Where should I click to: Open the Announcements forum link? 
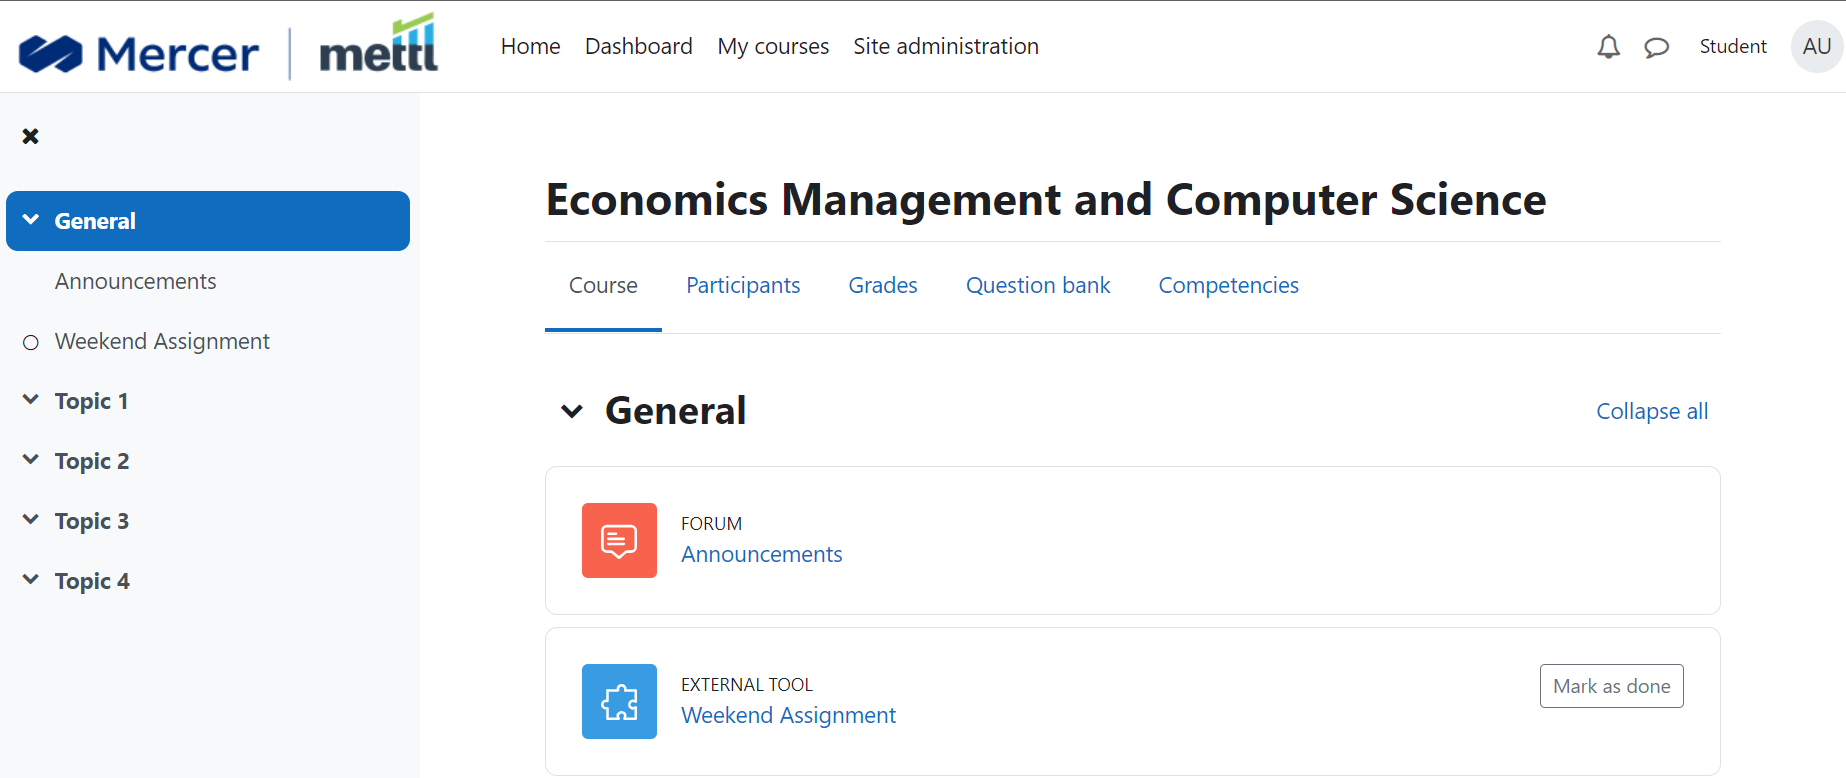click(762, 554)
